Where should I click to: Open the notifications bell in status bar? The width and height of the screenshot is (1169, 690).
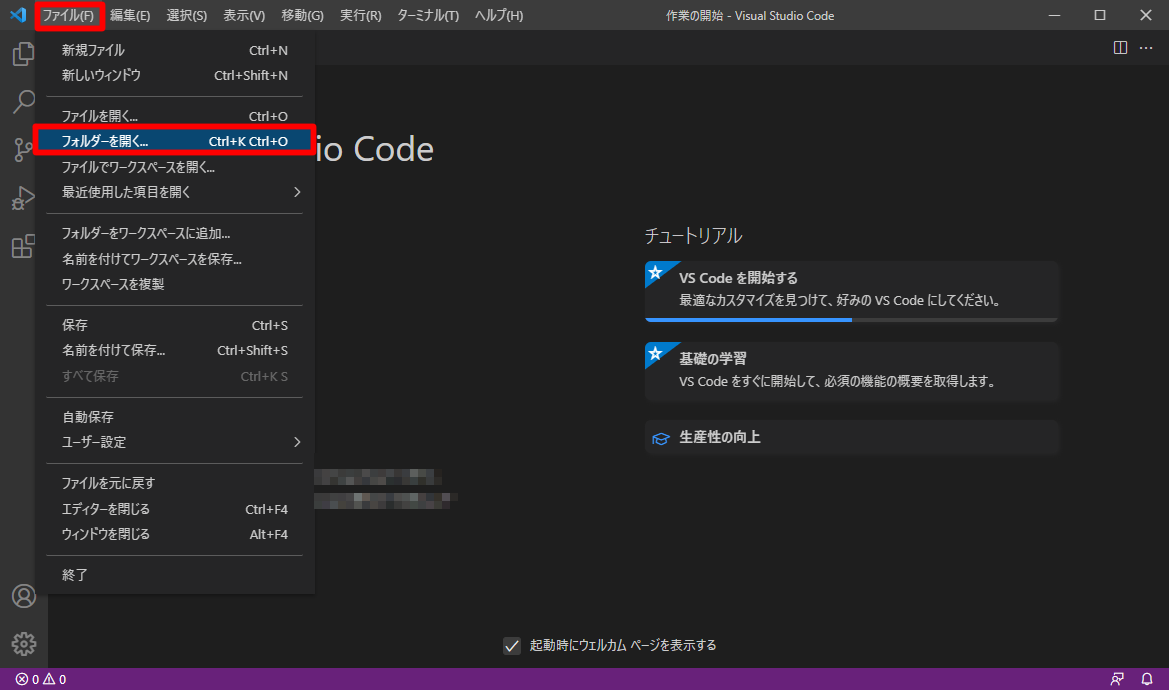1147,679
